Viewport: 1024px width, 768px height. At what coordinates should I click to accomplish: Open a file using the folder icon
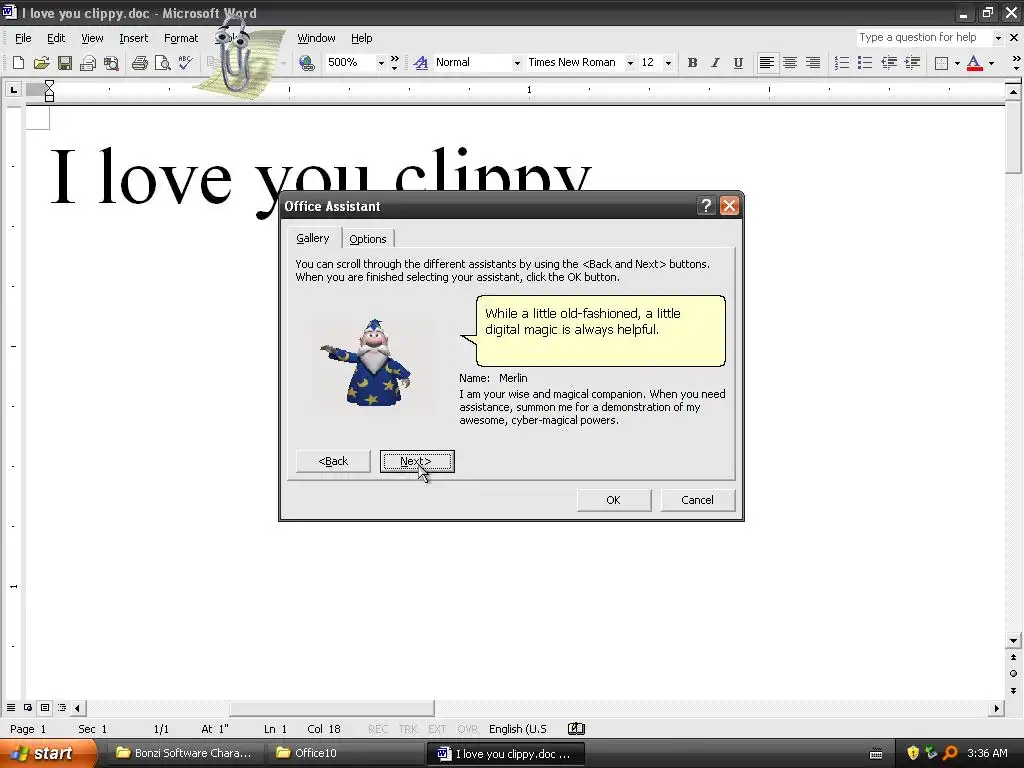click(41, 63)
